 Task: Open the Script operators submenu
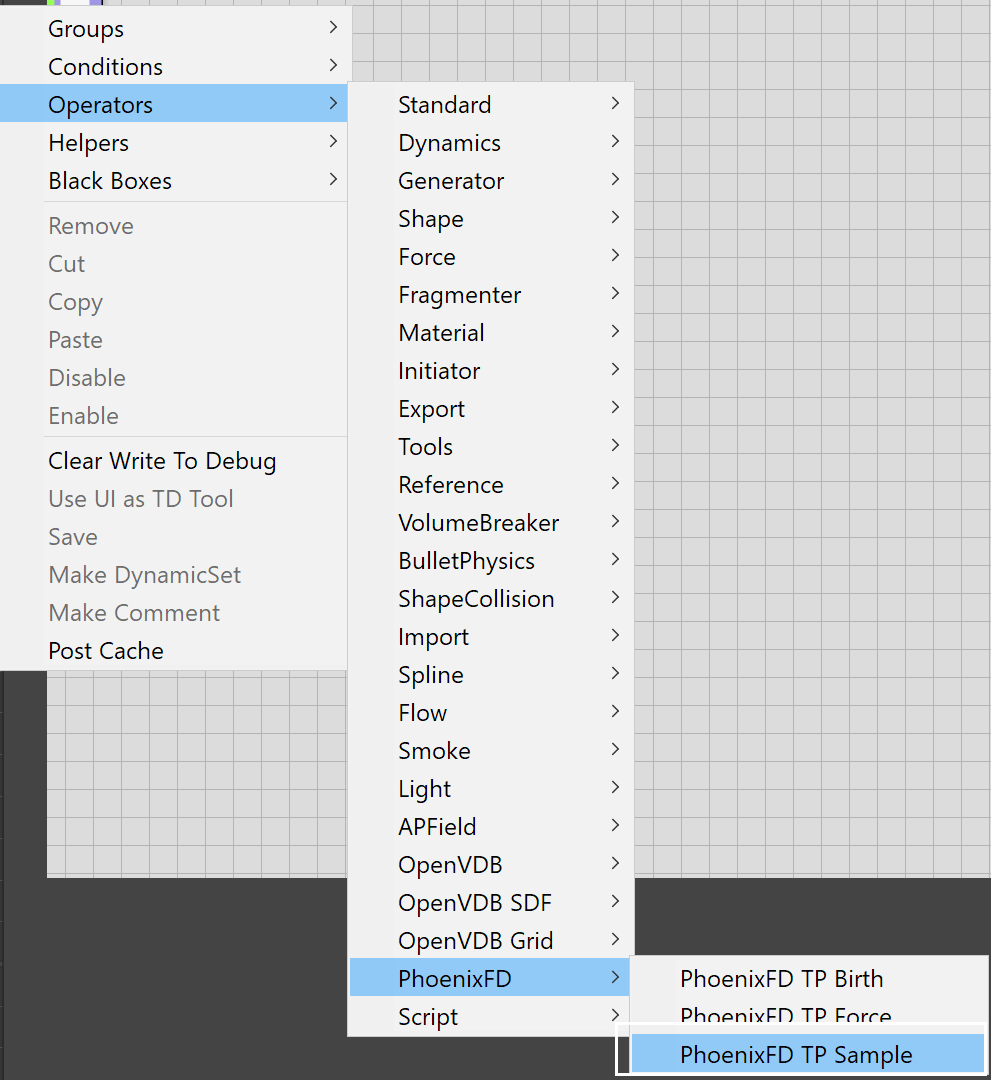[x=490, y=1017]
